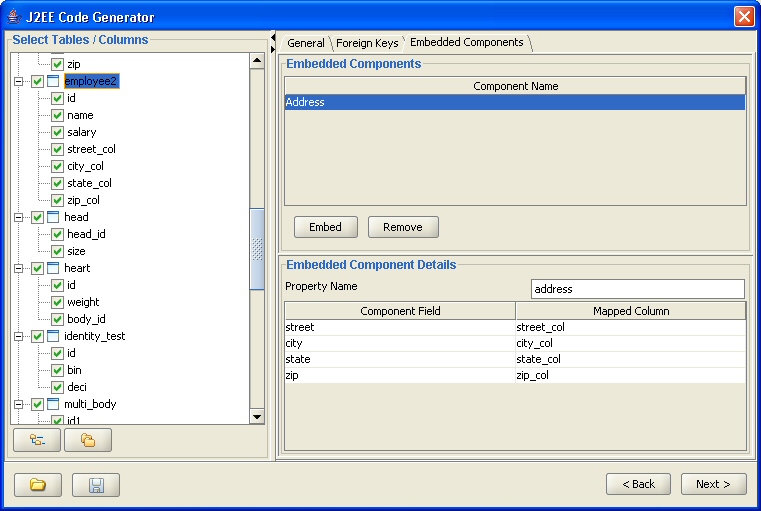Click the street_col mapped column cell

point(630,327)
